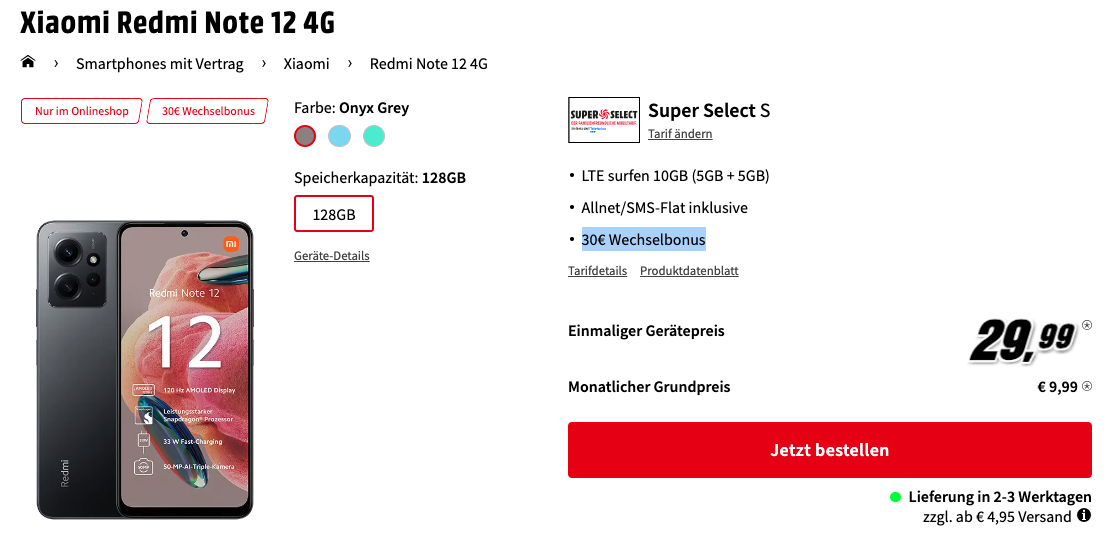This screenshot has width=1110, height=550.
Task: Open the Xiaomi breadcrumb link
Action: [x=307, y=64]
